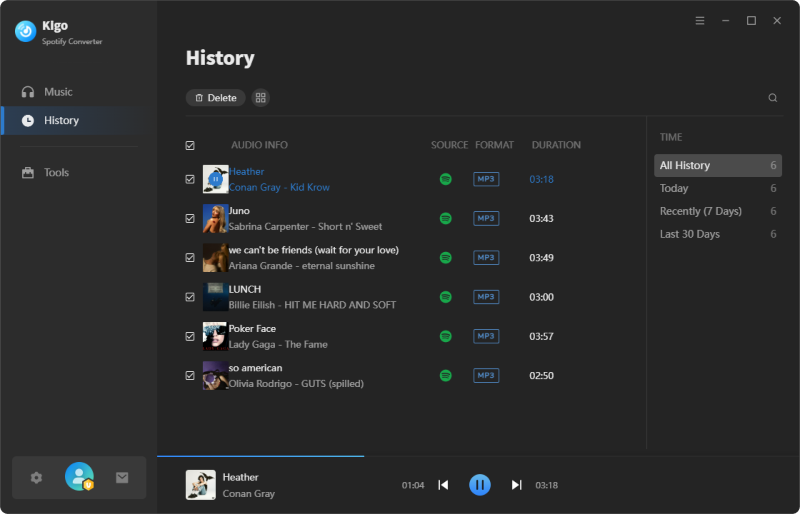The width and height of the screenshot is (800, 514).
Task: Click the Kigo logo icon
Action: (x=26, y=32)
